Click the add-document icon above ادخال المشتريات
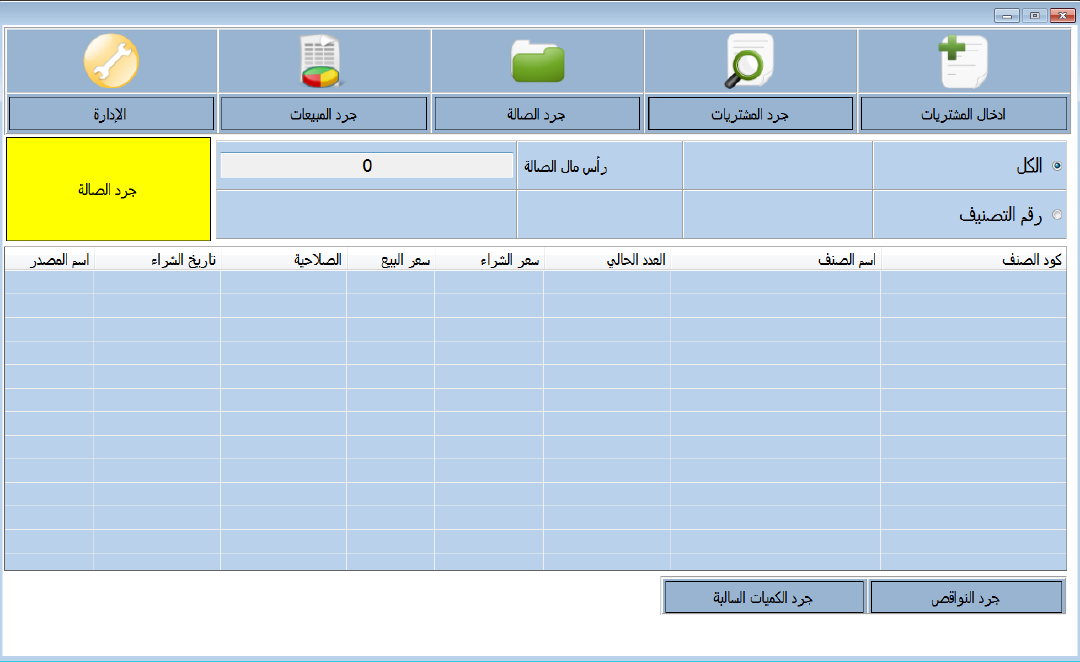Image resolution: width=1080 pixels, height=662 pixels. tap(963, 61)
